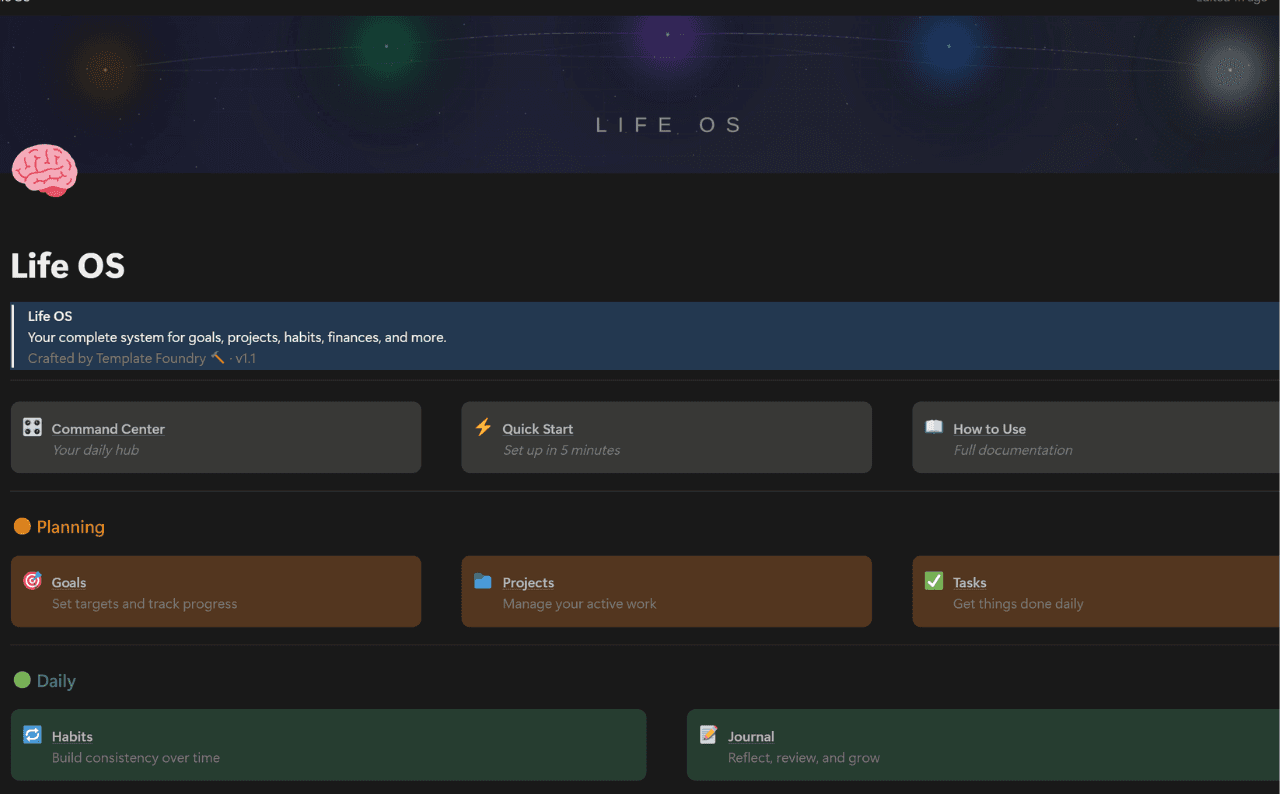This screenshot has height=800, width=1280.
Task: Click the lightning bolt icon on Quick Start
Action: click(483, 428)
